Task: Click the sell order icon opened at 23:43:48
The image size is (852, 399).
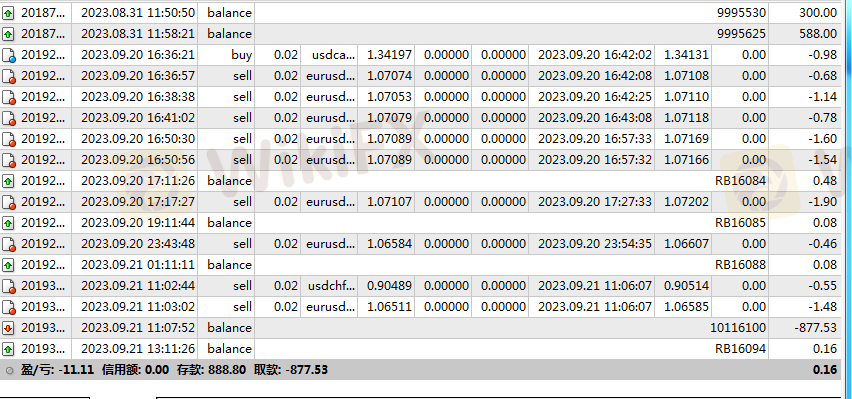Action: pos(9,244)
